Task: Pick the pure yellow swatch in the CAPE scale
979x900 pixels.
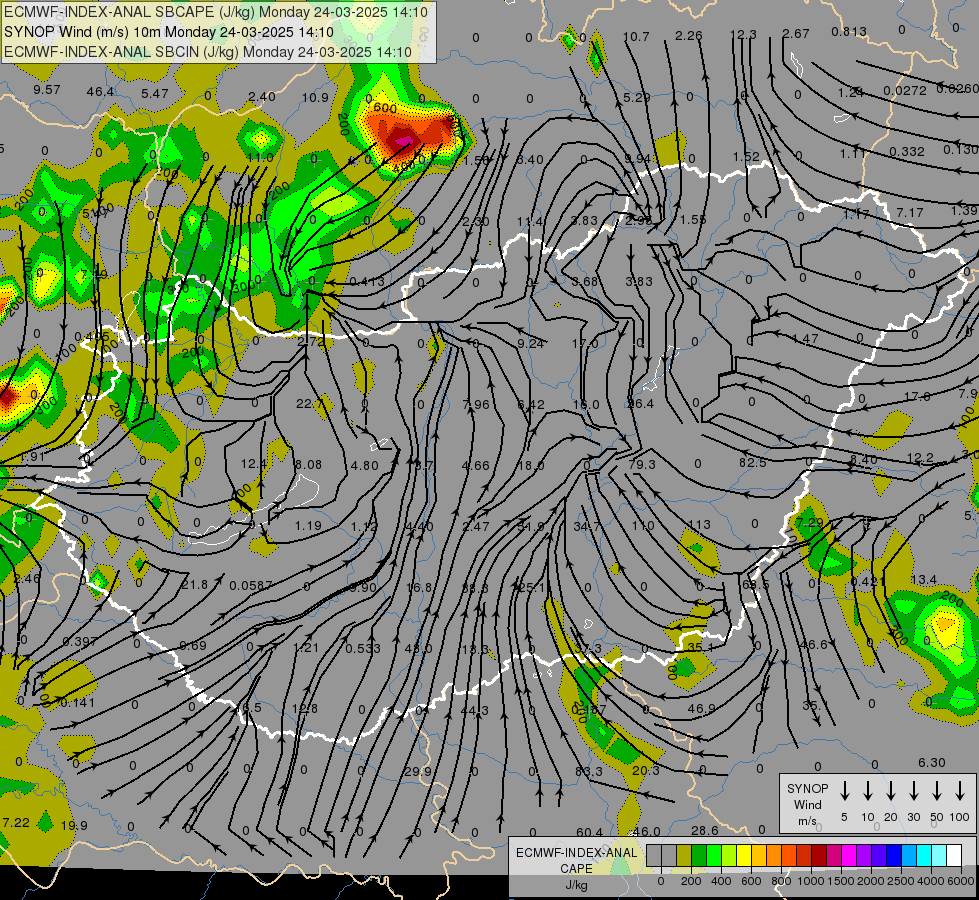Action: 744,855
